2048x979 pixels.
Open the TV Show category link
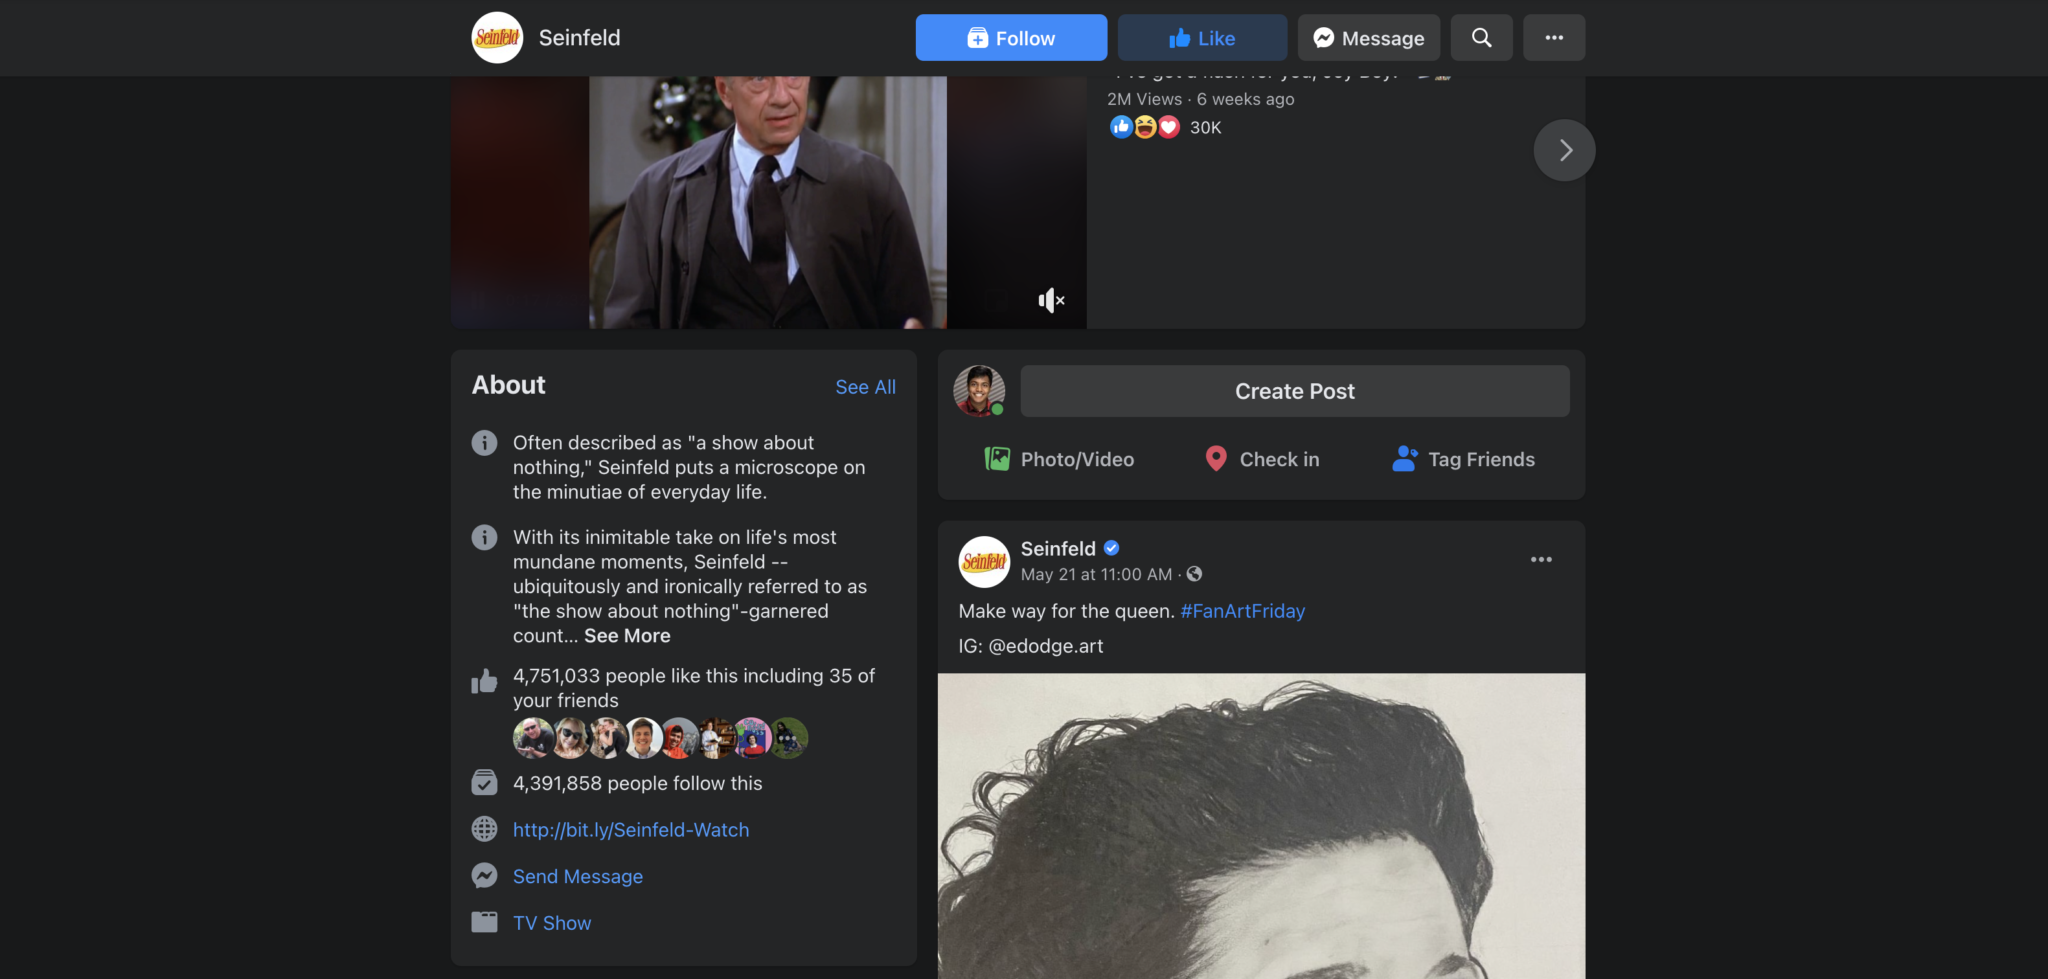(x=552, y=923)
